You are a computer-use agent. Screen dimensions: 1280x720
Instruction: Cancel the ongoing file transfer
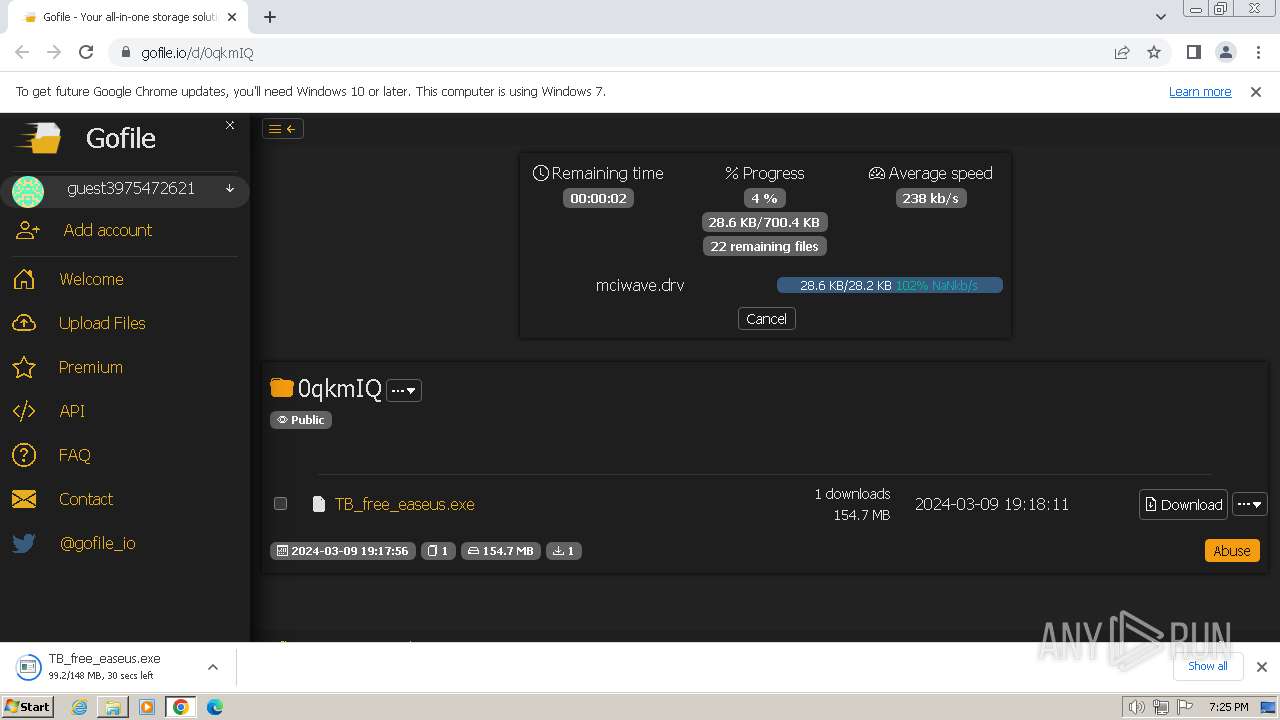pos(766,319)
